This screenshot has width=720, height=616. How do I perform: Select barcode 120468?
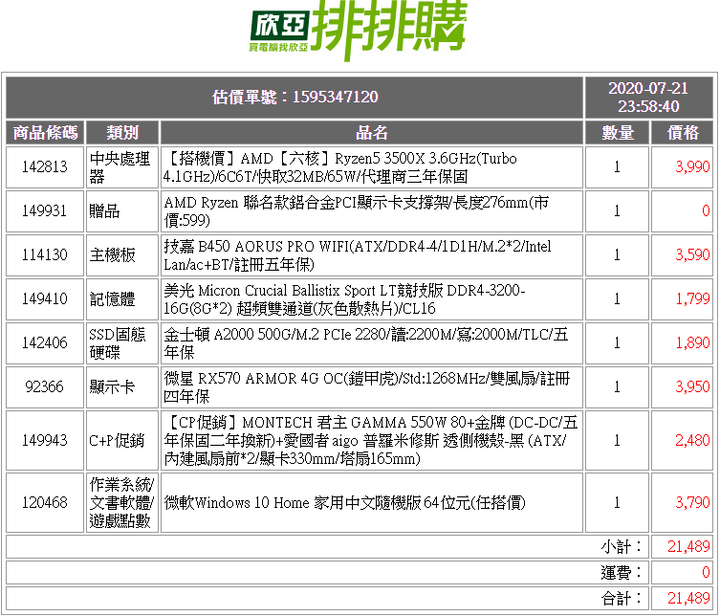(x=45, y=503)
